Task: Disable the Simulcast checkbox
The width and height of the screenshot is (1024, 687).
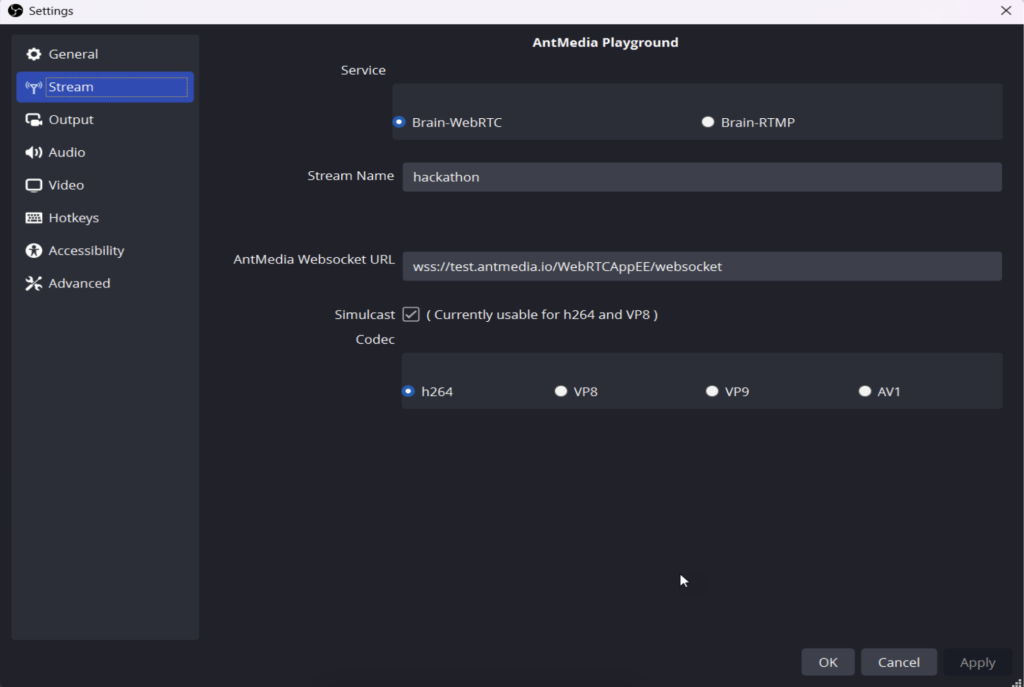Action: click(x=411, y=315)
